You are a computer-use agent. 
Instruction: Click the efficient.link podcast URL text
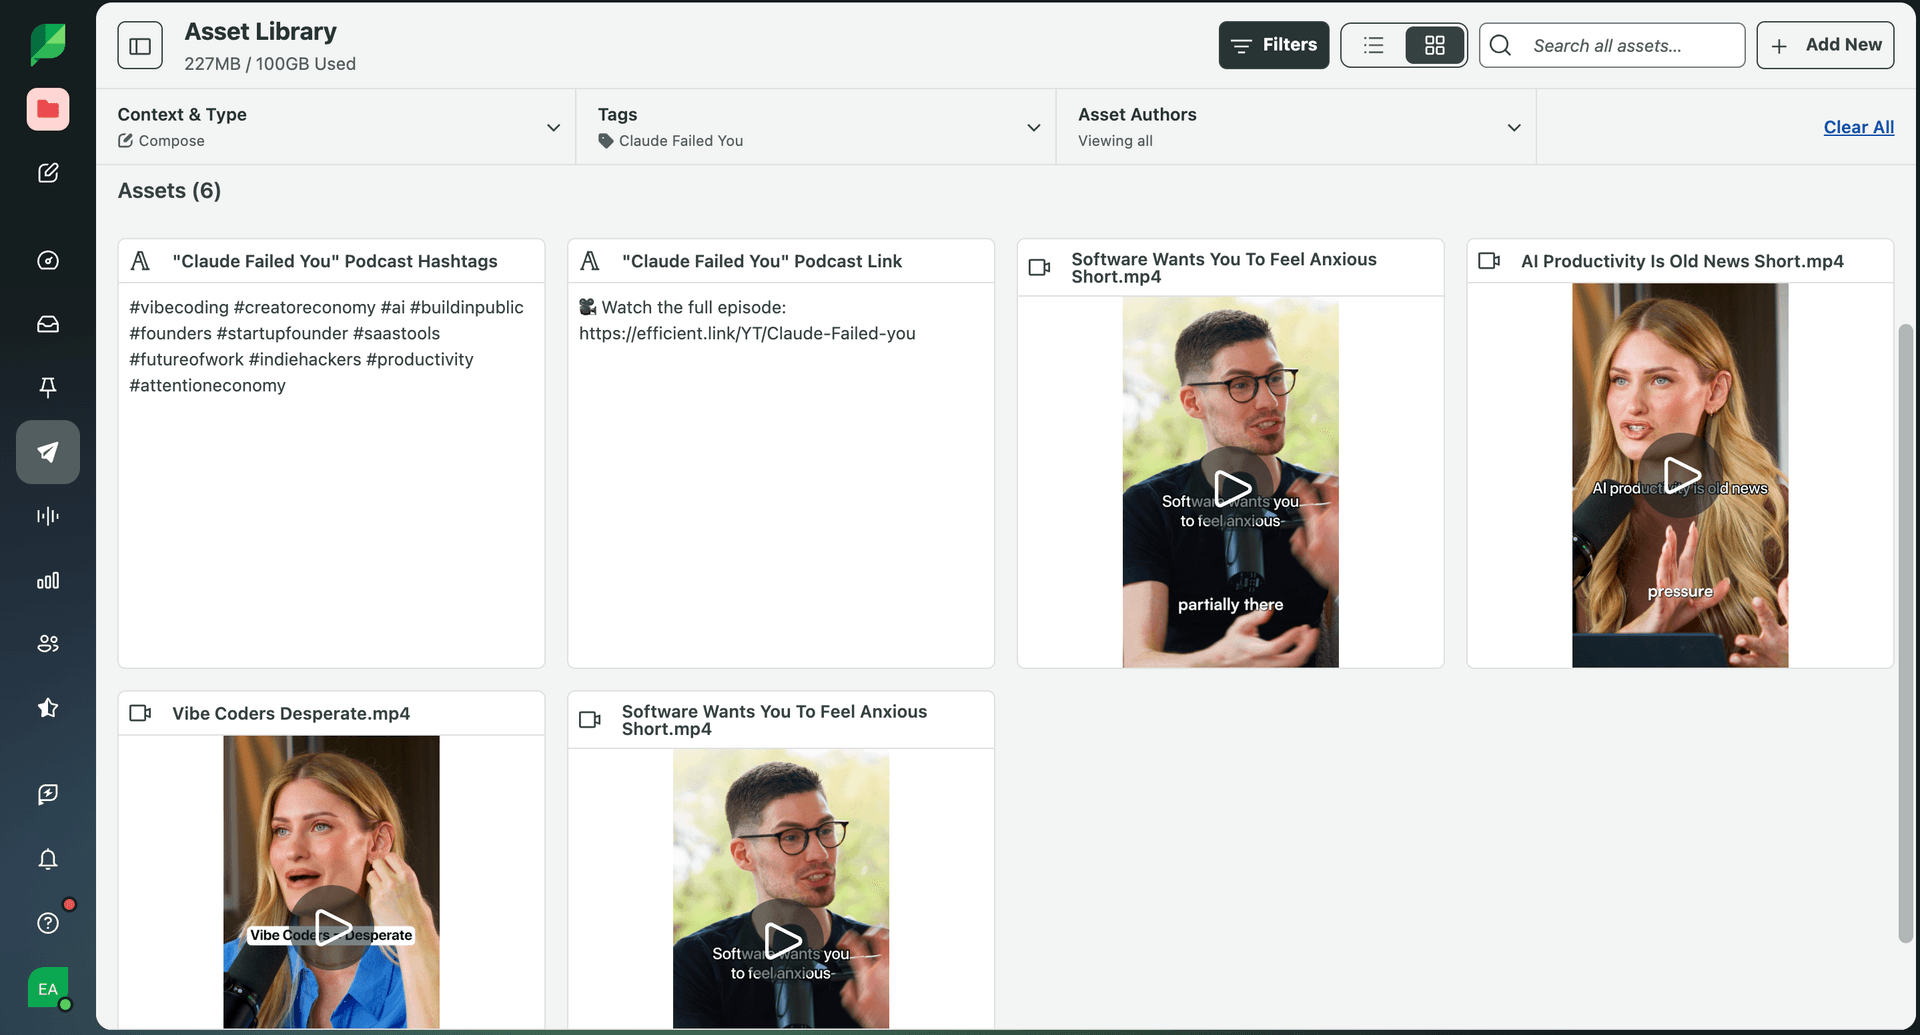point(747,334)
